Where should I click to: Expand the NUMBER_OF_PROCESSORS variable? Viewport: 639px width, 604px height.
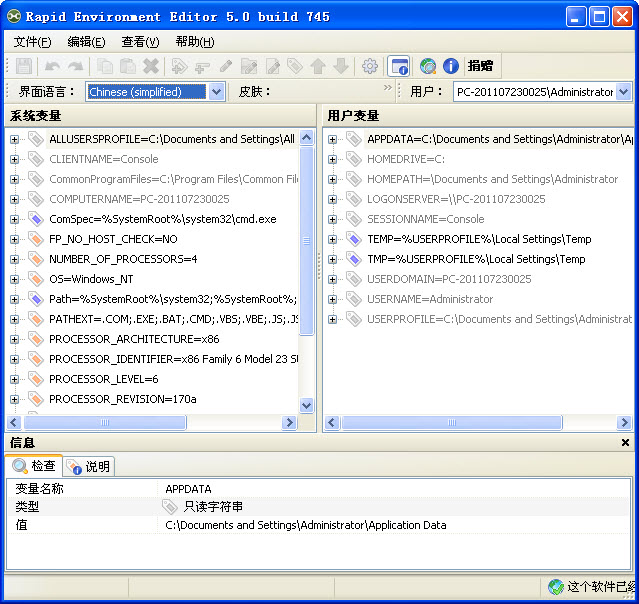(14, 259)
